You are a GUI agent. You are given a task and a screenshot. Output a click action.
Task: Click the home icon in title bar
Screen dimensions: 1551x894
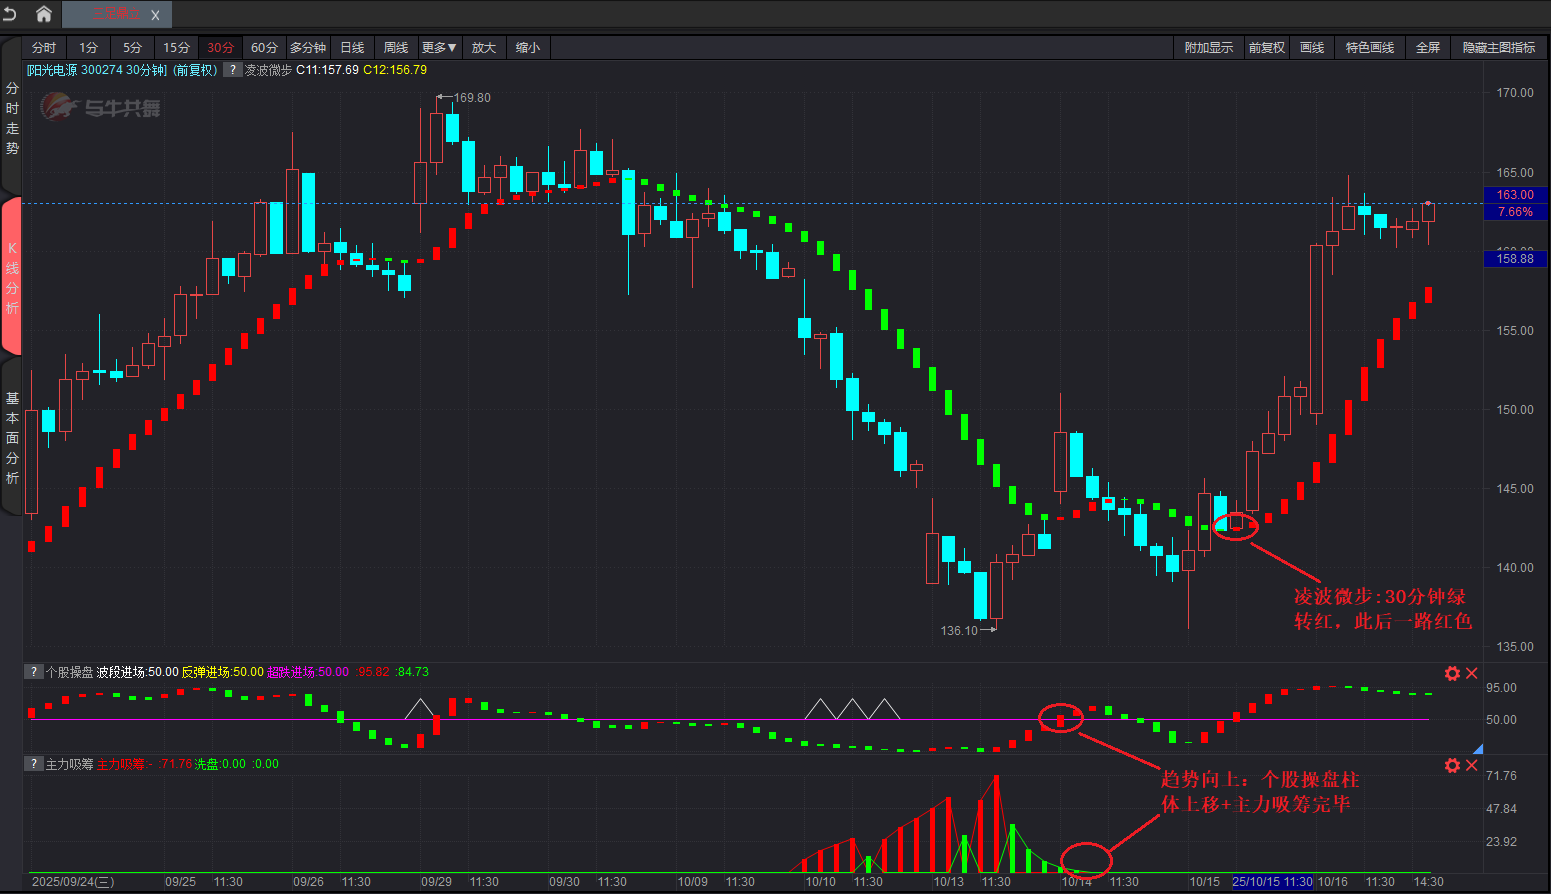click(x=44, y=14)
